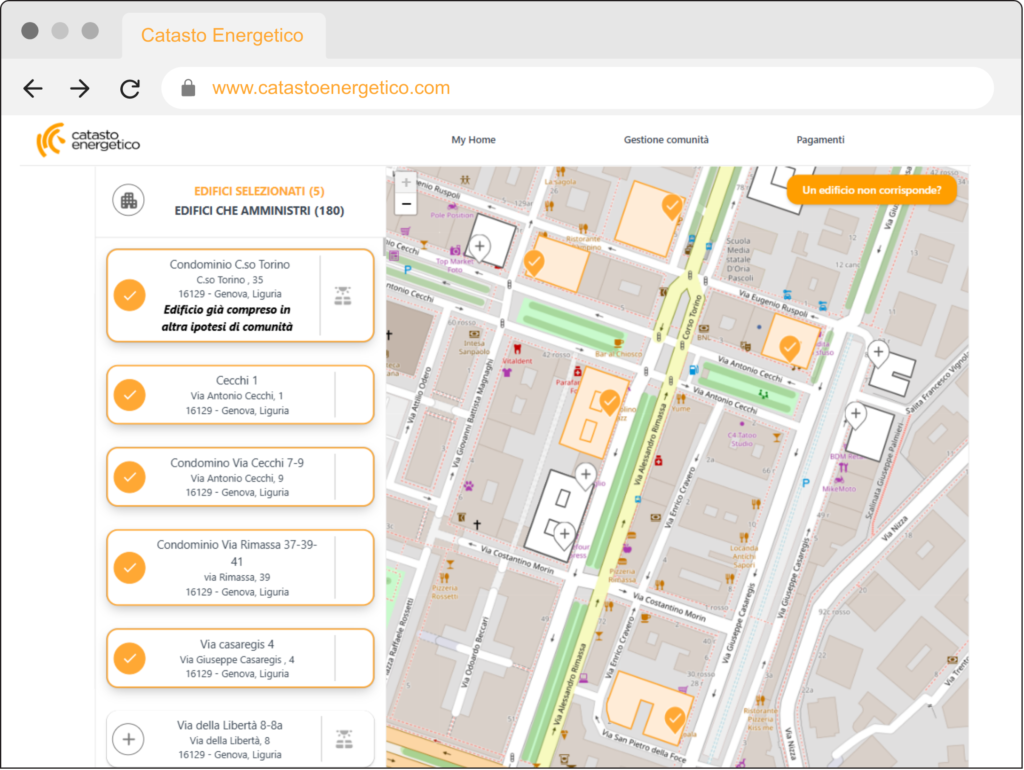Viewport: 1024px width, 770px height.
Task: Go to the Pagamenti menu item
Action: (x=820, y=140)
